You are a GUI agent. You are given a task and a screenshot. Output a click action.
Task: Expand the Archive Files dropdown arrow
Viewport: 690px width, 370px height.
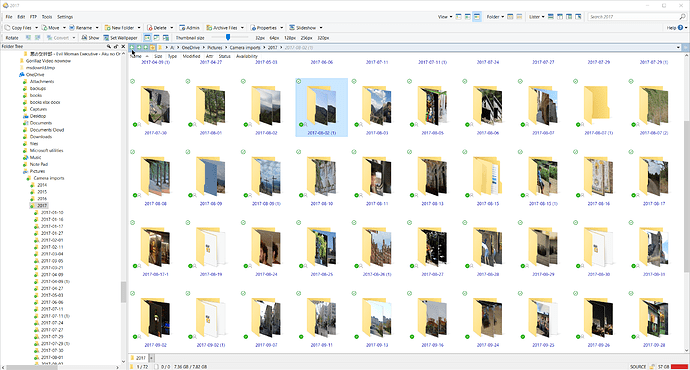coord(242,28)
